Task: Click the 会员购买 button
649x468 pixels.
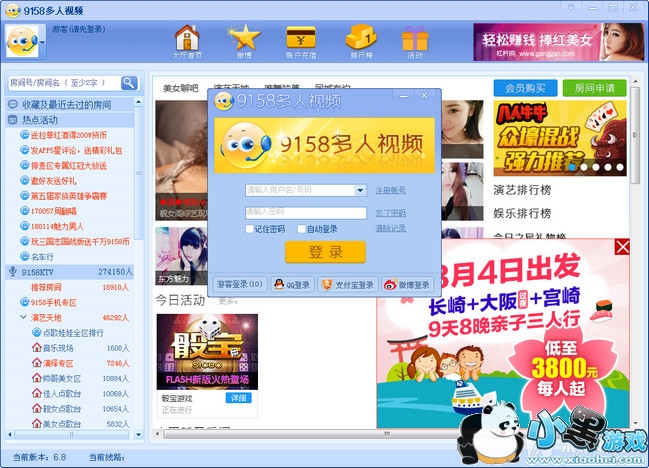Action: [x=525, y=88]
